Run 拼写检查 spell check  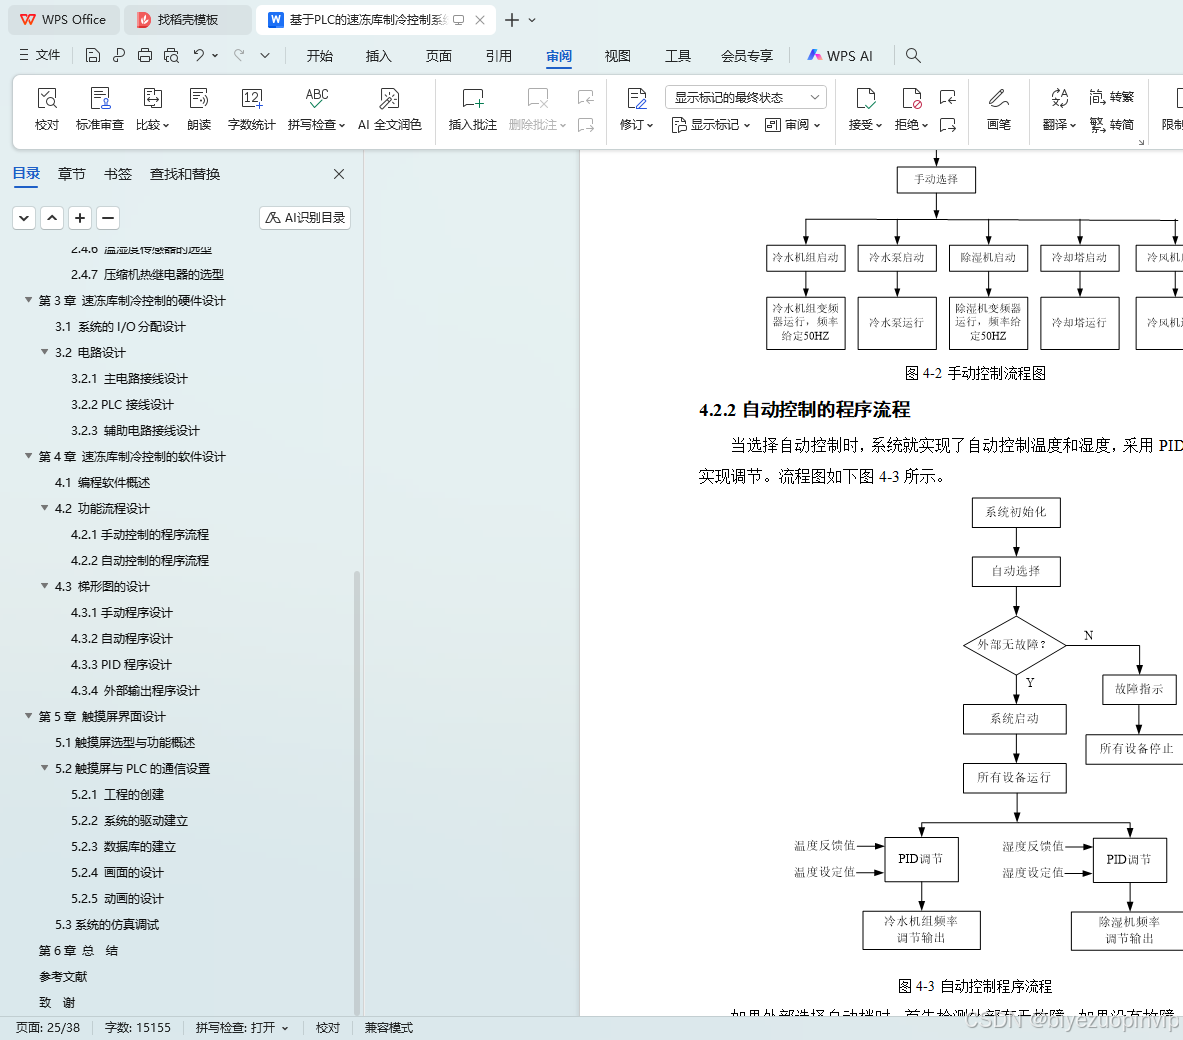click(x=316, y=109)
